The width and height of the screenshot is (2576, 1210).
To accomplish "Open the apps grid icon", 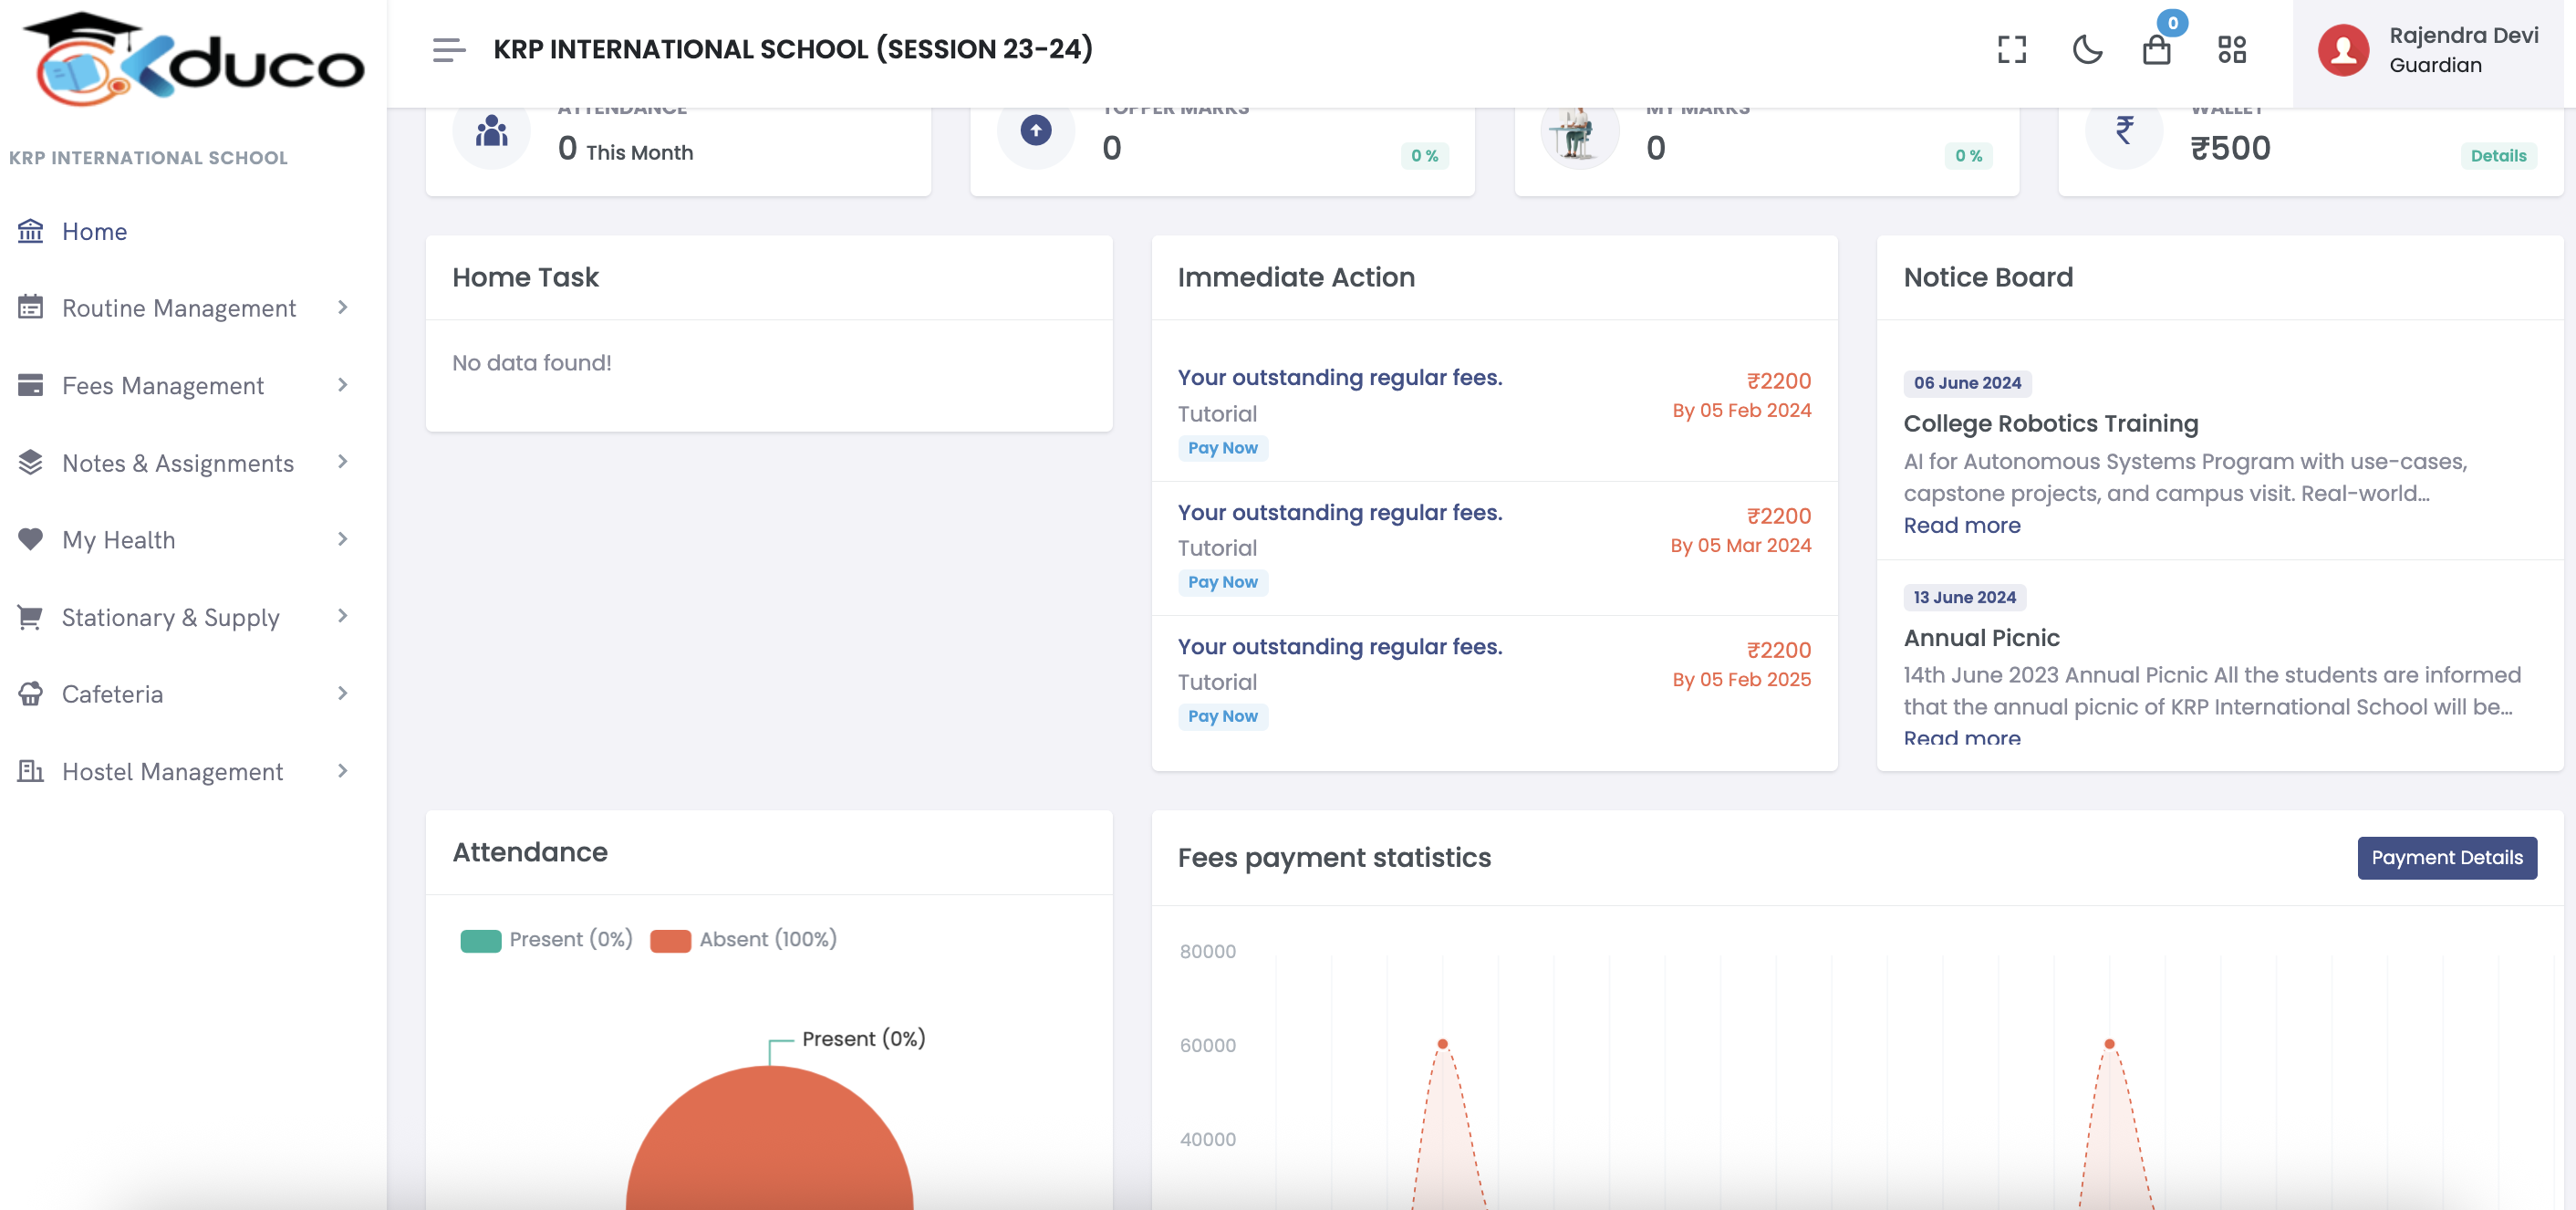I will [x=2231, y=49].
